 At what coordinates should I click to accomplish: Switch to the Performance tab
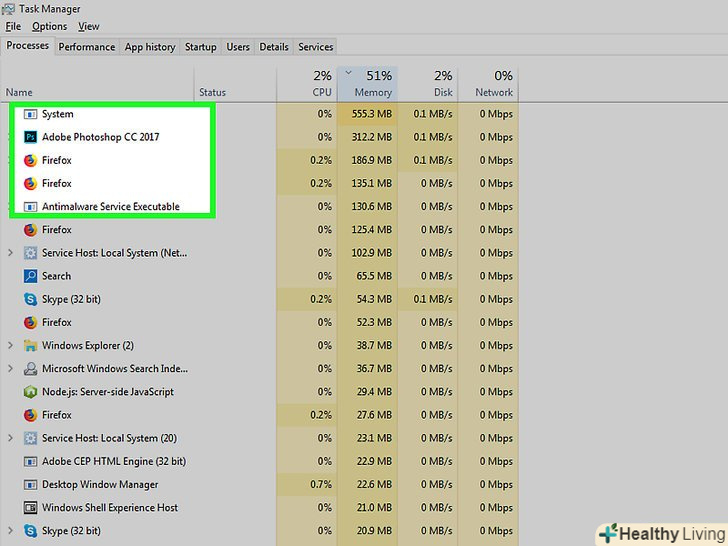(87, 47)
